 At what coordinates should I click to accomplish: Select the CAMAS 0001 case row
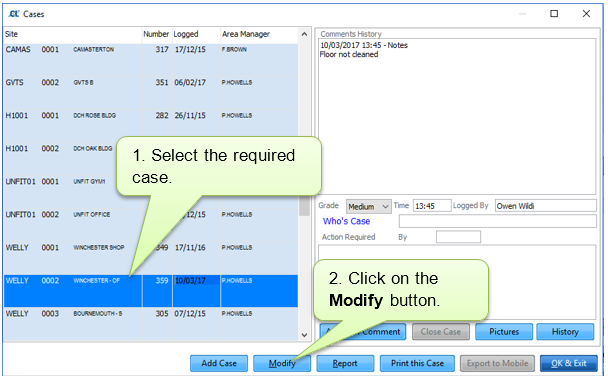(151, 60)
